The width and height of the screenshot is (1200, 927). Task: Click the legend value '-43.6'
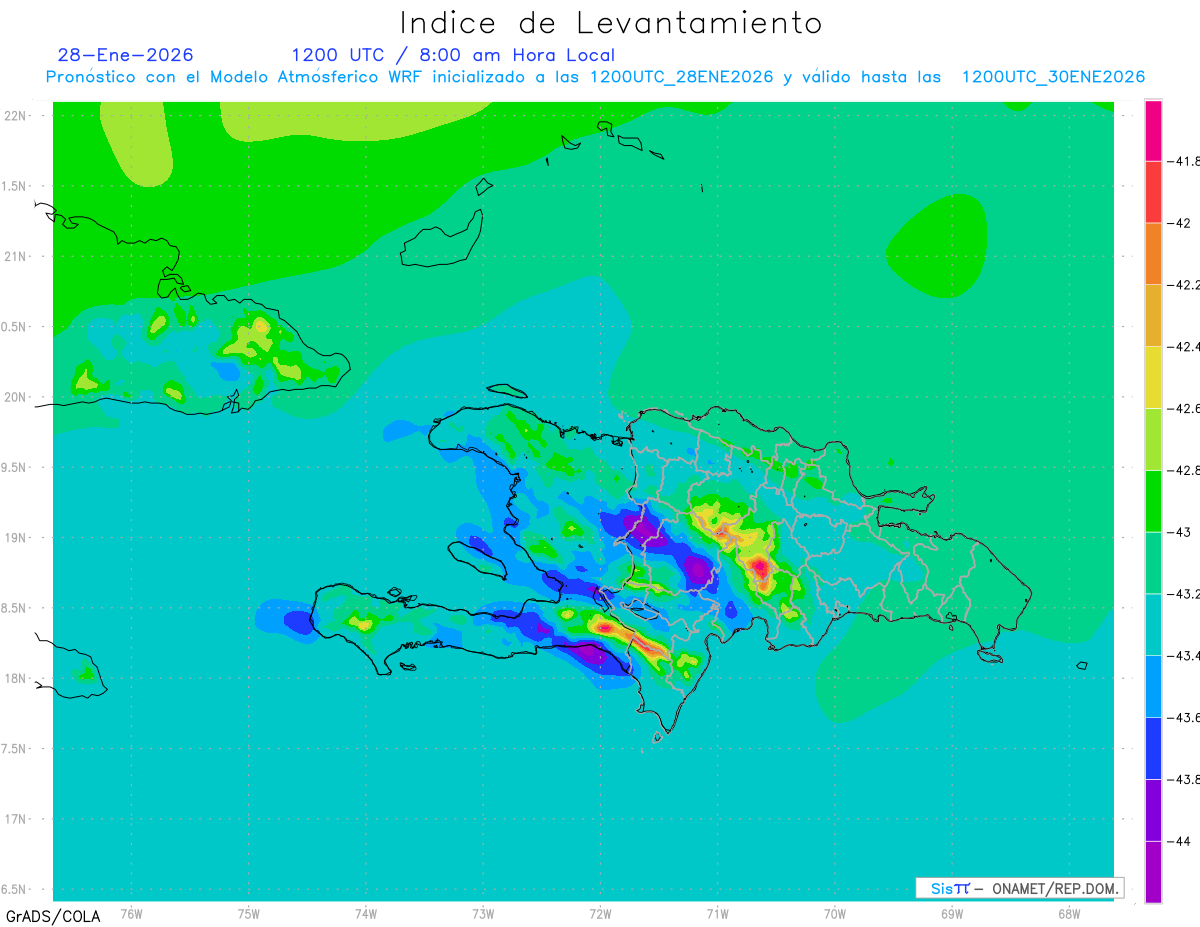point(1186,718)
